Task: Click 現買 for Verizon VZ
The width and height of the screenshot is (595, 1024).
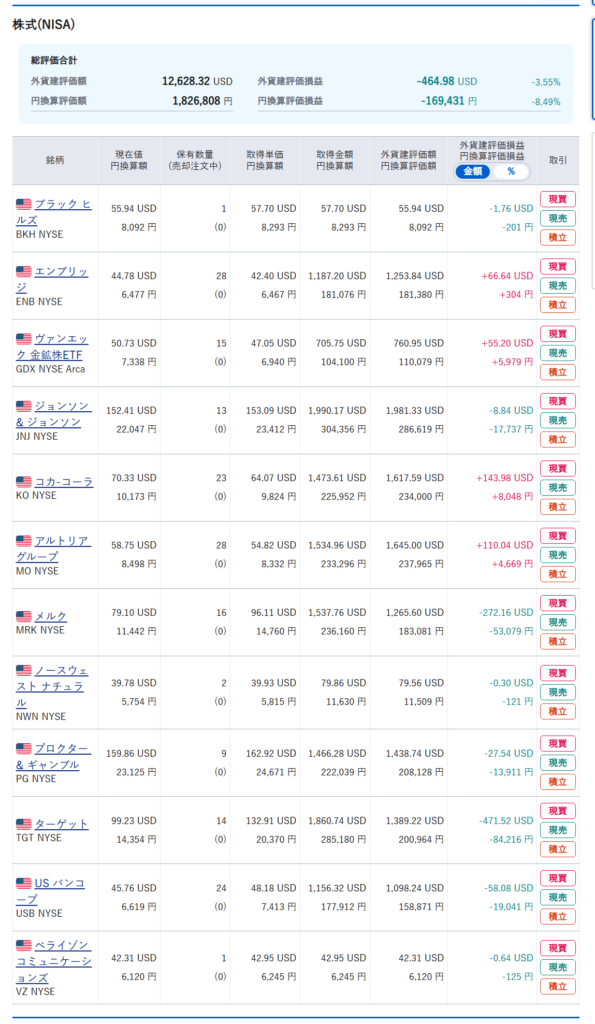Action: [557, 948]
